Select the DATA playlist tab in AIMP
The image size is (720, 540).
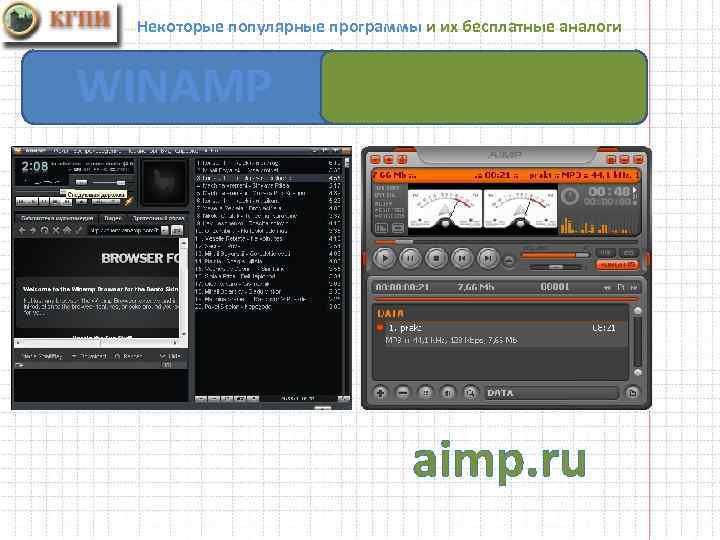(x=390, y=313)
